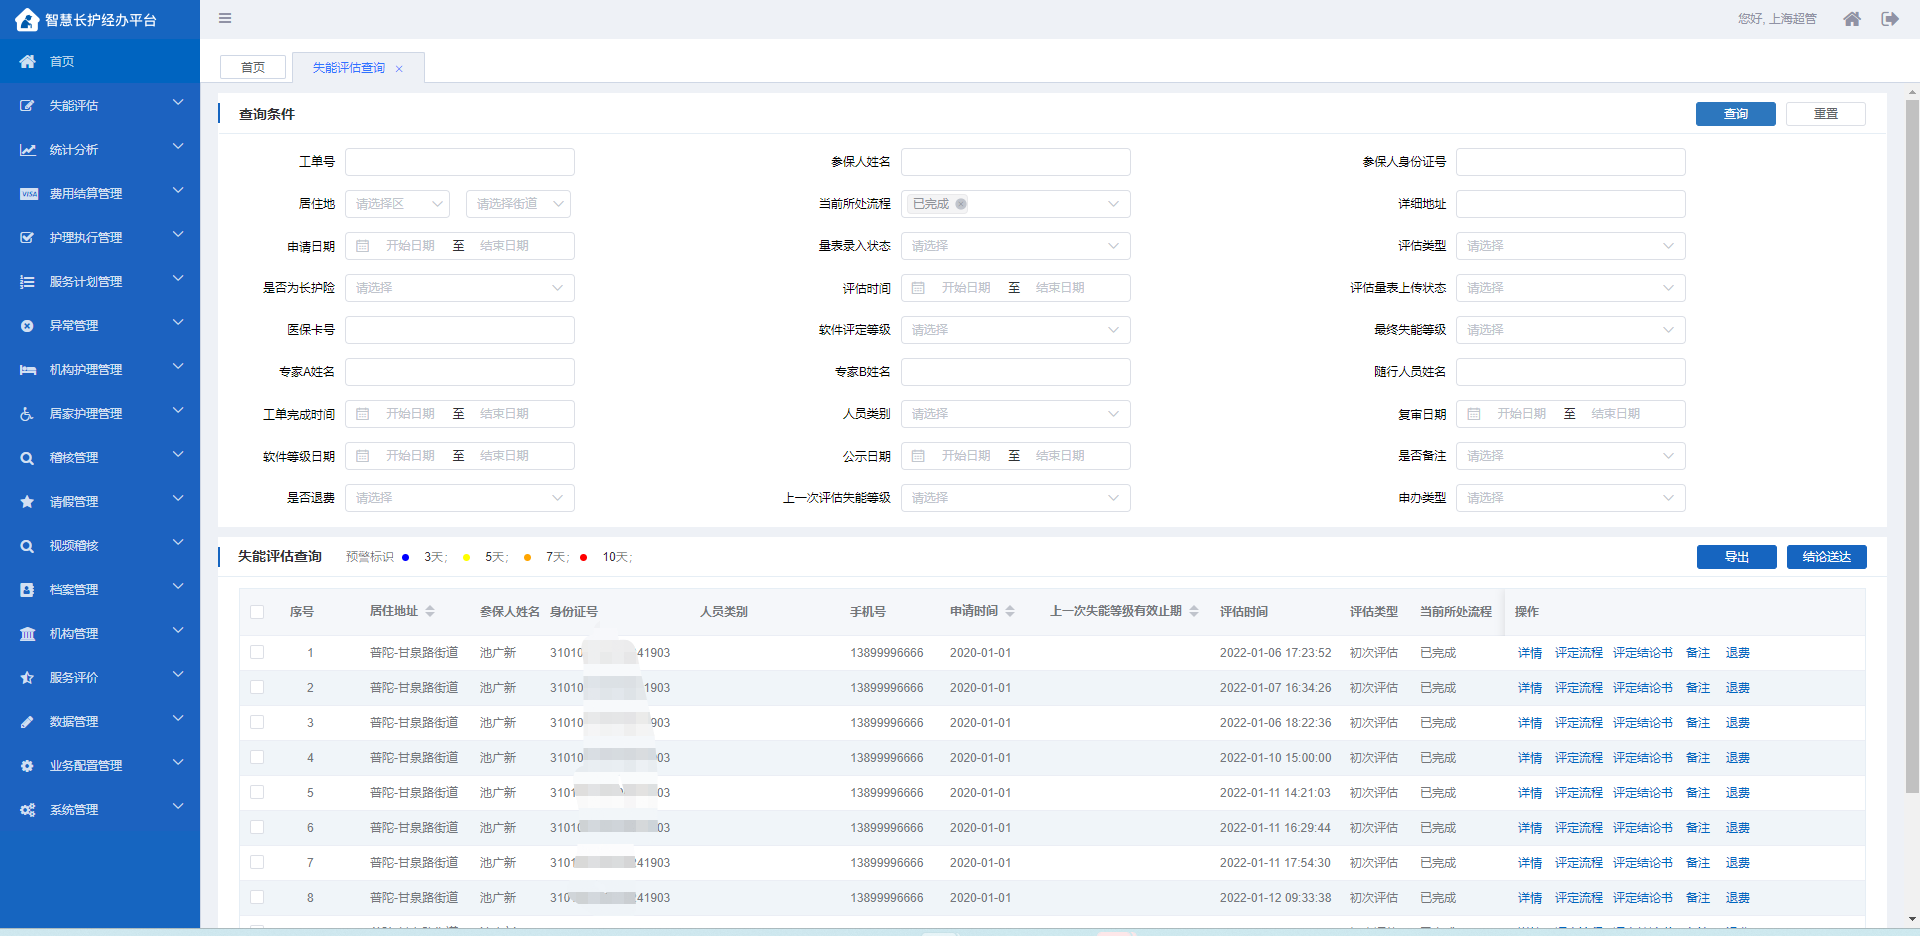Open the 请选择街道 dropdown
Viewport: 1920px width, 936px height.
(518, 204)
